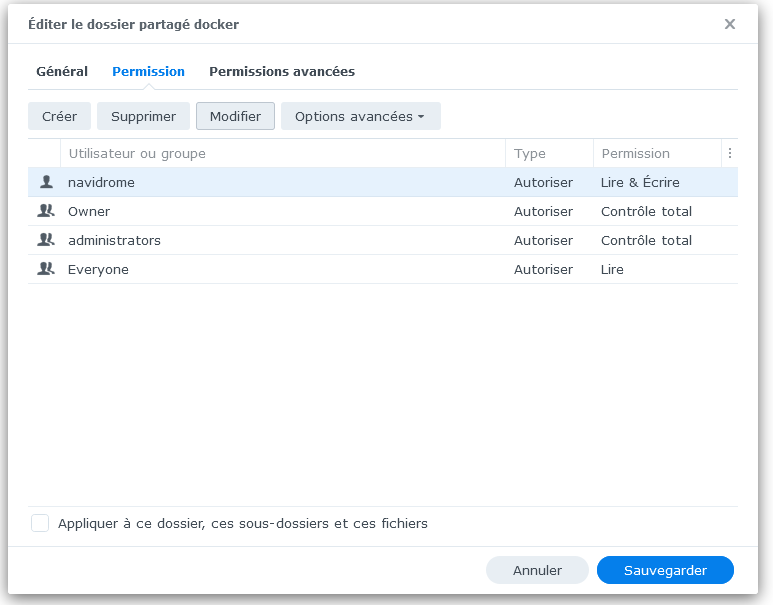Click the Créer button
The height and width of the screenshot is (605, 773).
[59, 117]
